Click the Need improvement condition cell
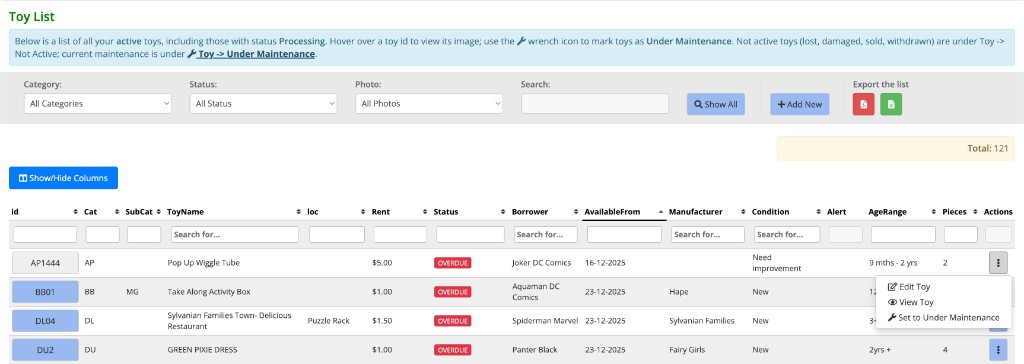 [775, 263]
